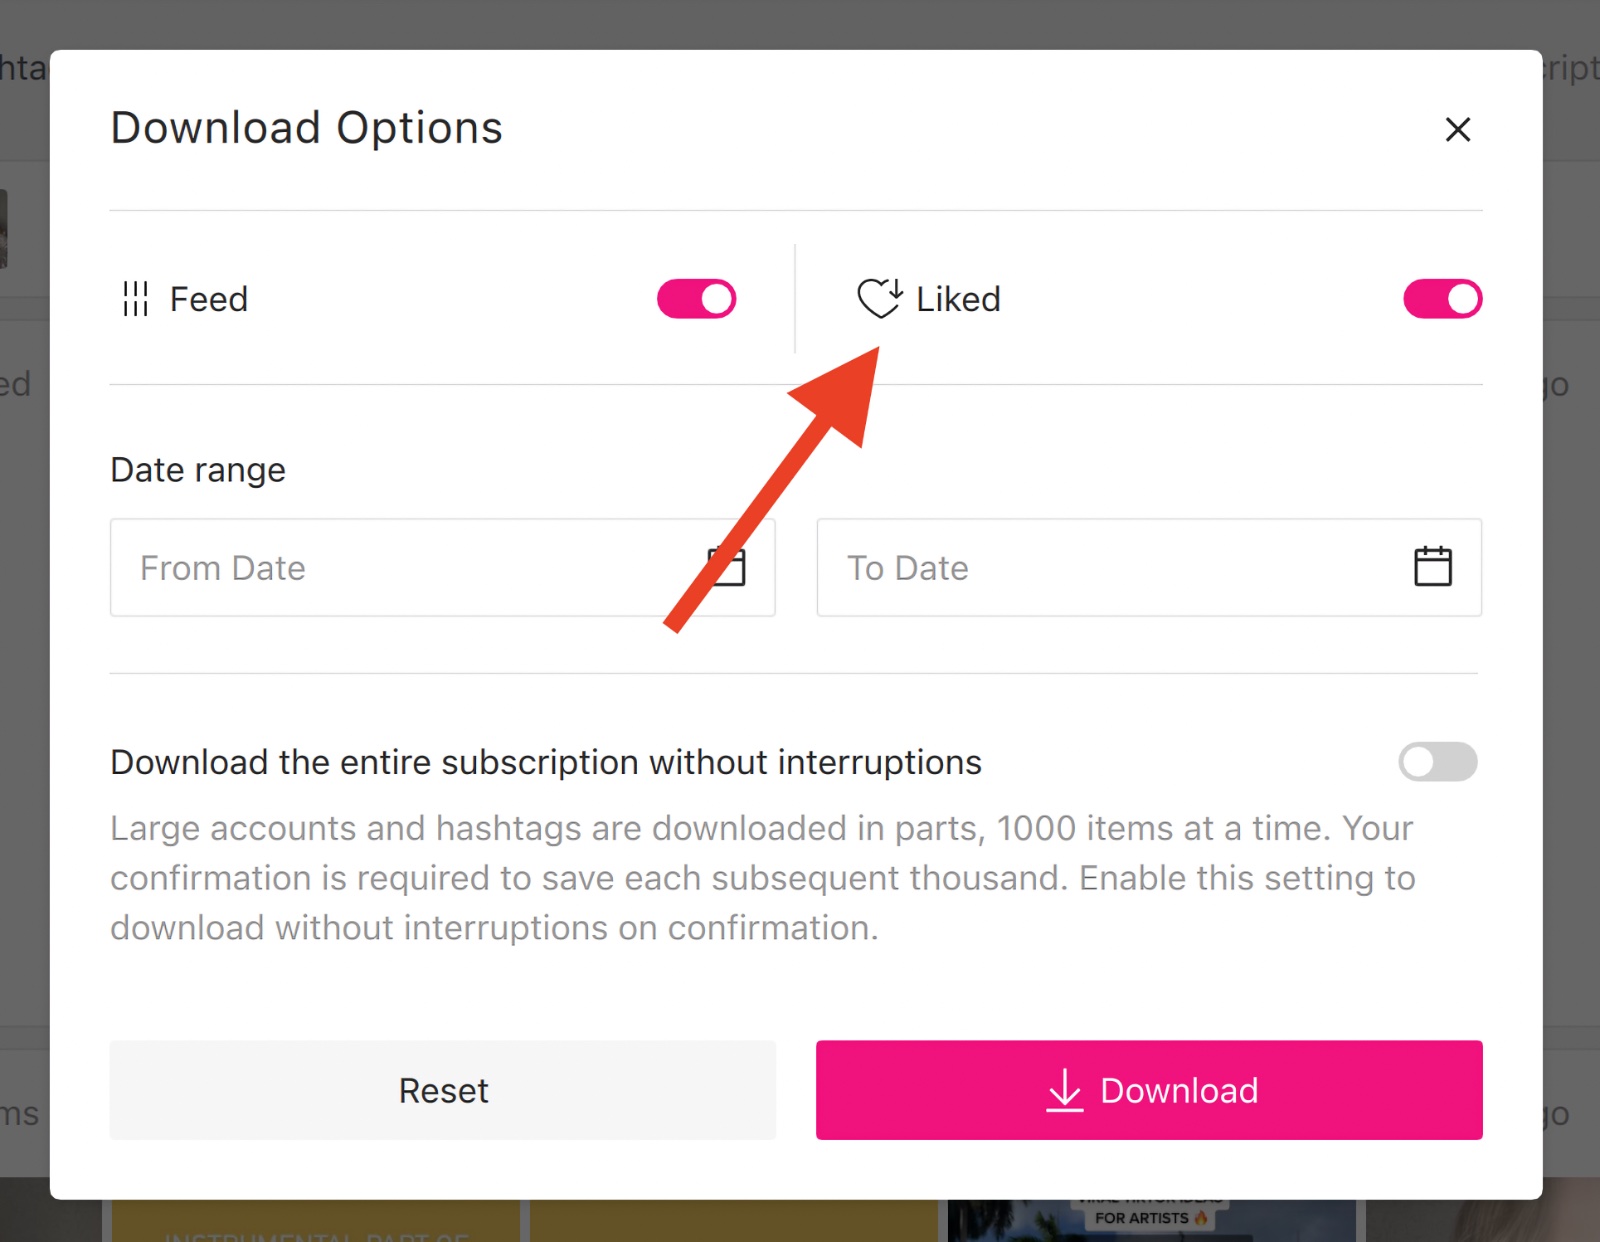Click the Liked label text

tap(958, 299)
